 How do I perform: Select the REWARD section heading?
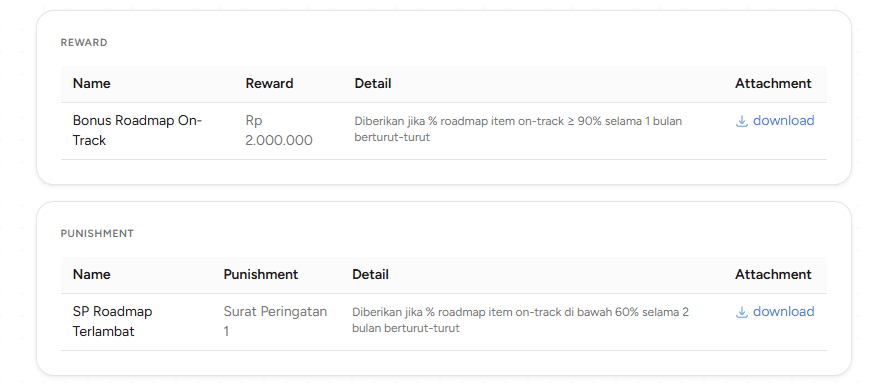84,42
